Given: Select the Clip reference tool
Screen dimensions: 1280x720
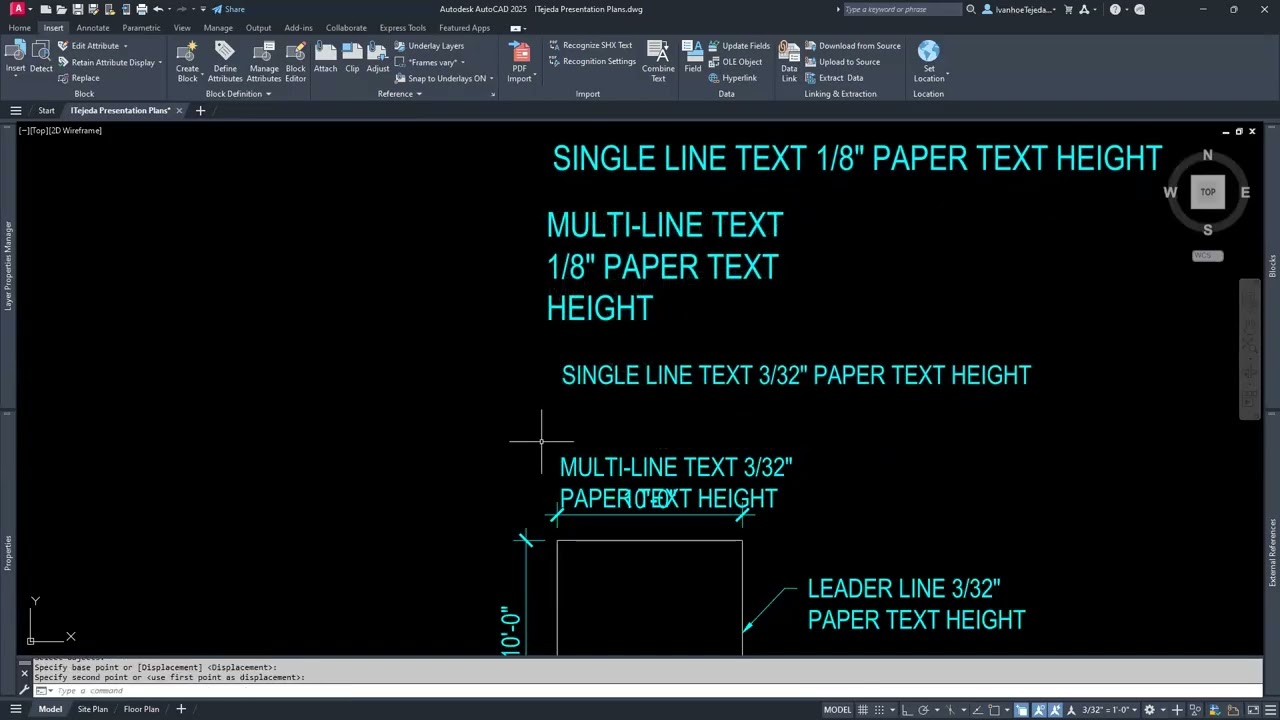Looking at the screenshot, I should [x=352, y=57].
